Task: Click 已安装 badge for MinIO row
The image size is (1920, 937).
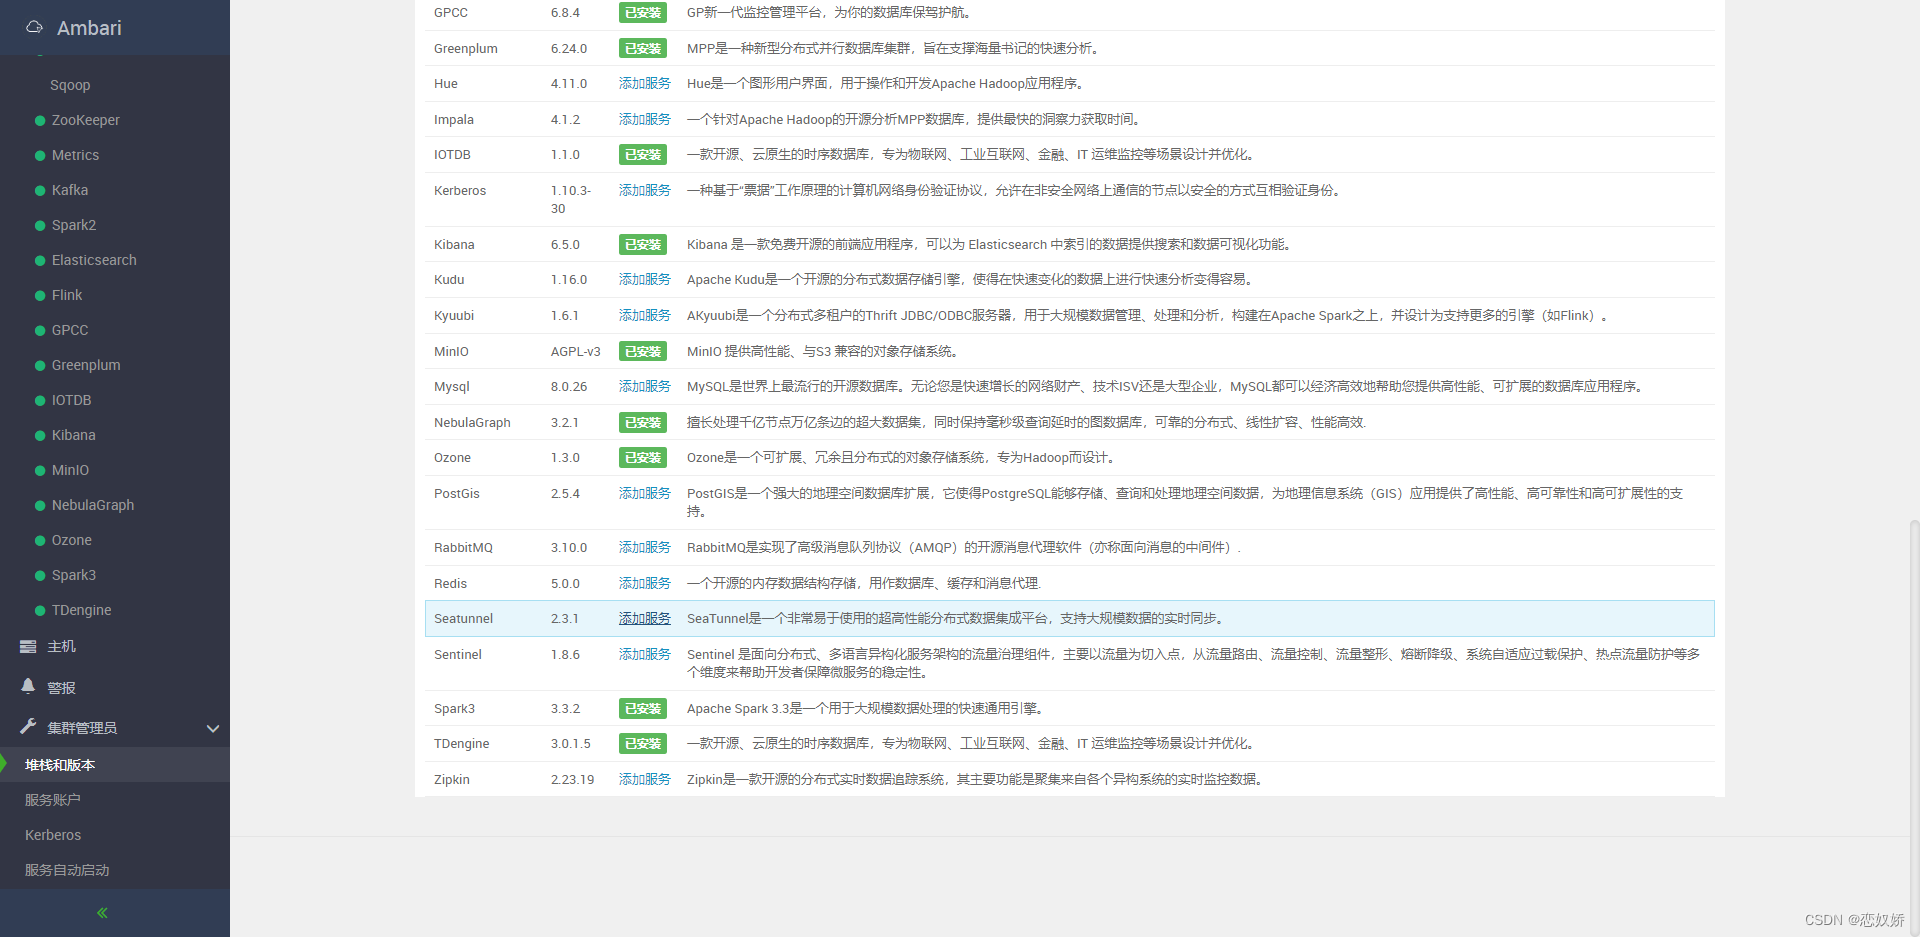Action: pos(643,352)
